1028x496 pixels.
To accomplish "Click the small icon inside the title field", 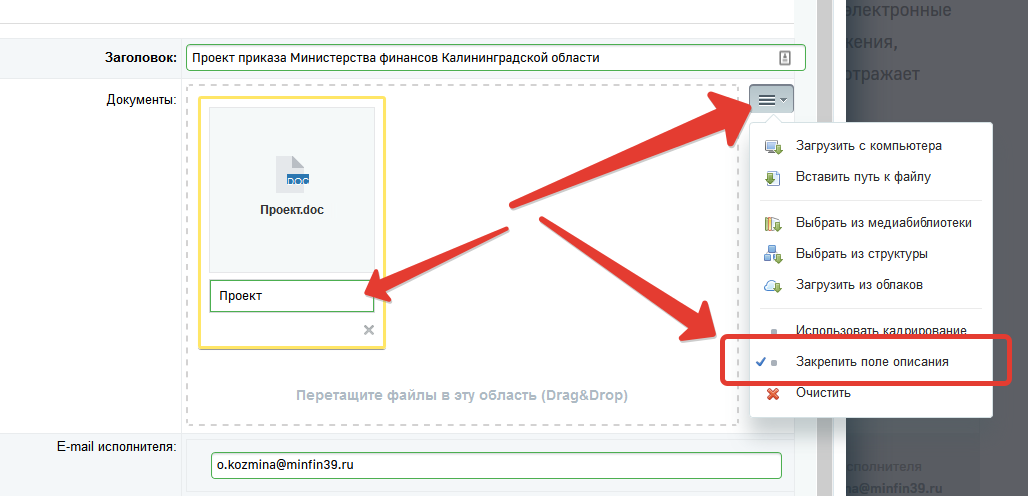I will (x=784, y=58).
